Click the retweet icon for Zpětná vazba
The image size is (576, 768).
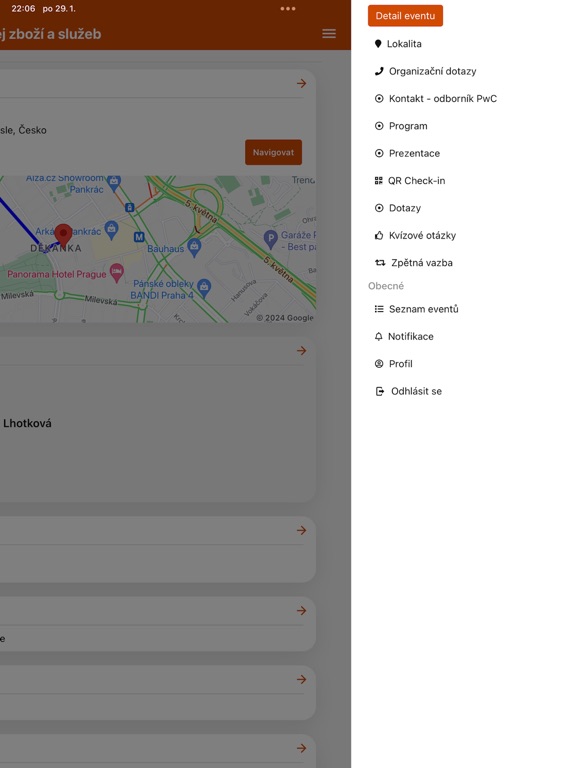click(380, 263)
